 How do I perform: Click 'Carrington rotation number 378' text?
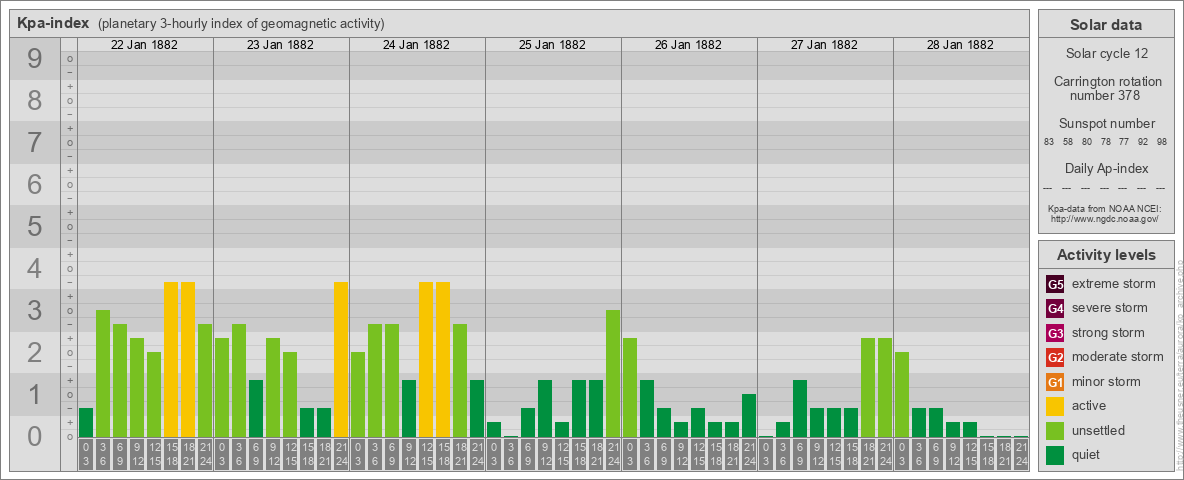(x=1106, y=88)
